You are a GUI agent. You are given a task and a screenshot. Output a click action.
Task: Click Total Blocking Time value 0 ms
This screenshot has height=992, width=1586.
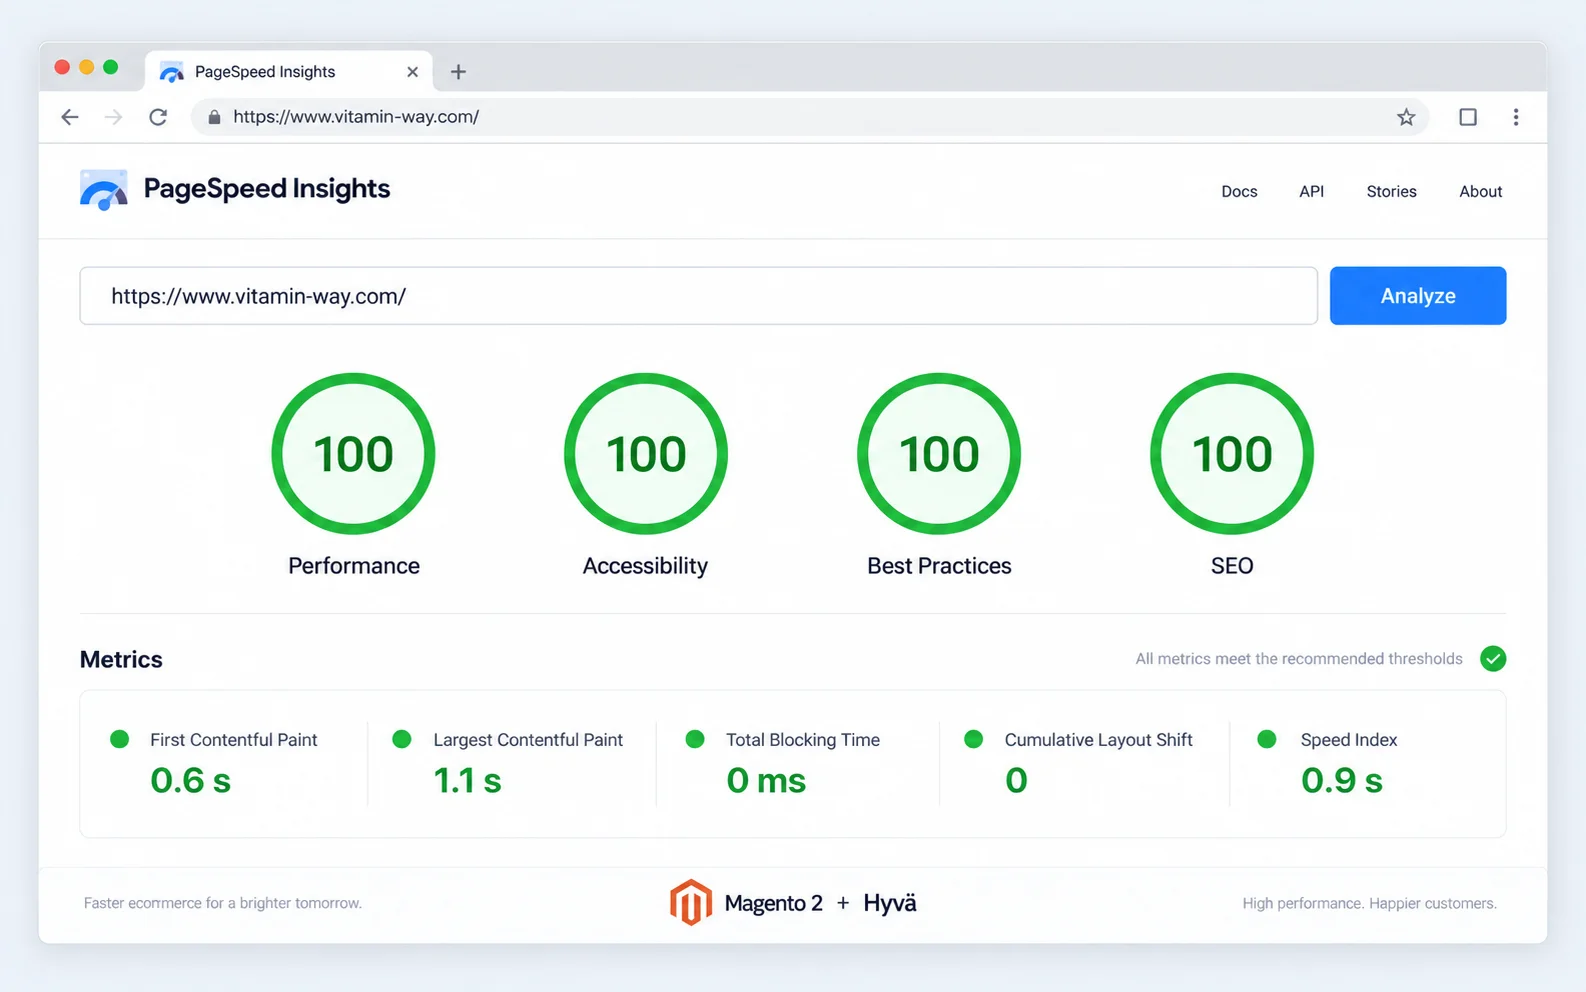(766, 781)
